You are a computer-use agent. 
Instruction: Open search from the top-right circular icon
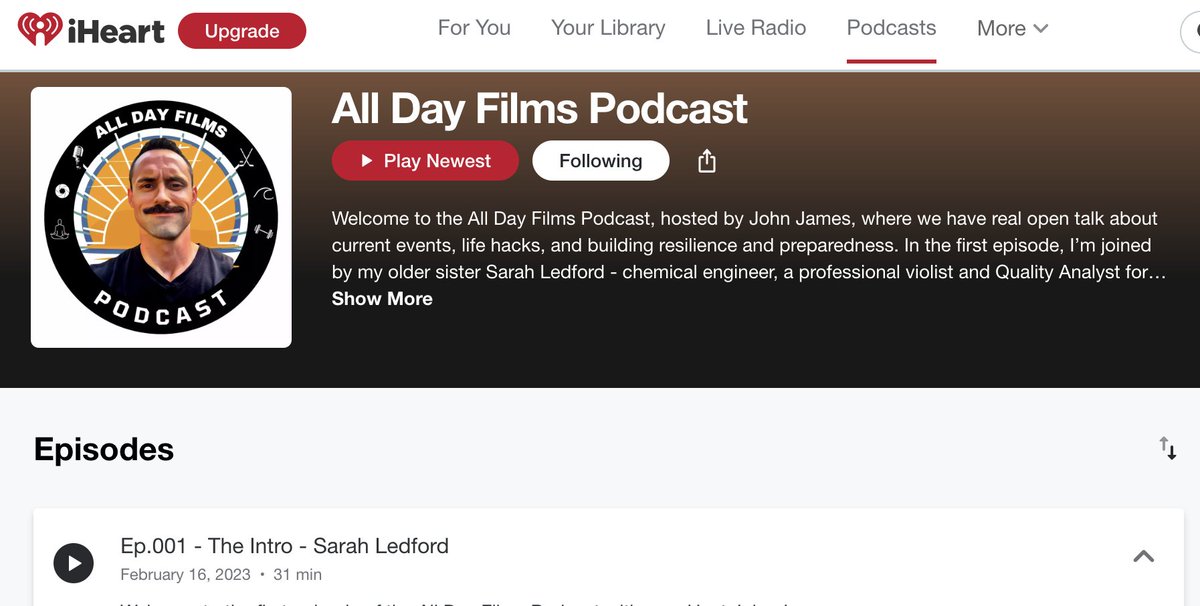(1196, 32)
